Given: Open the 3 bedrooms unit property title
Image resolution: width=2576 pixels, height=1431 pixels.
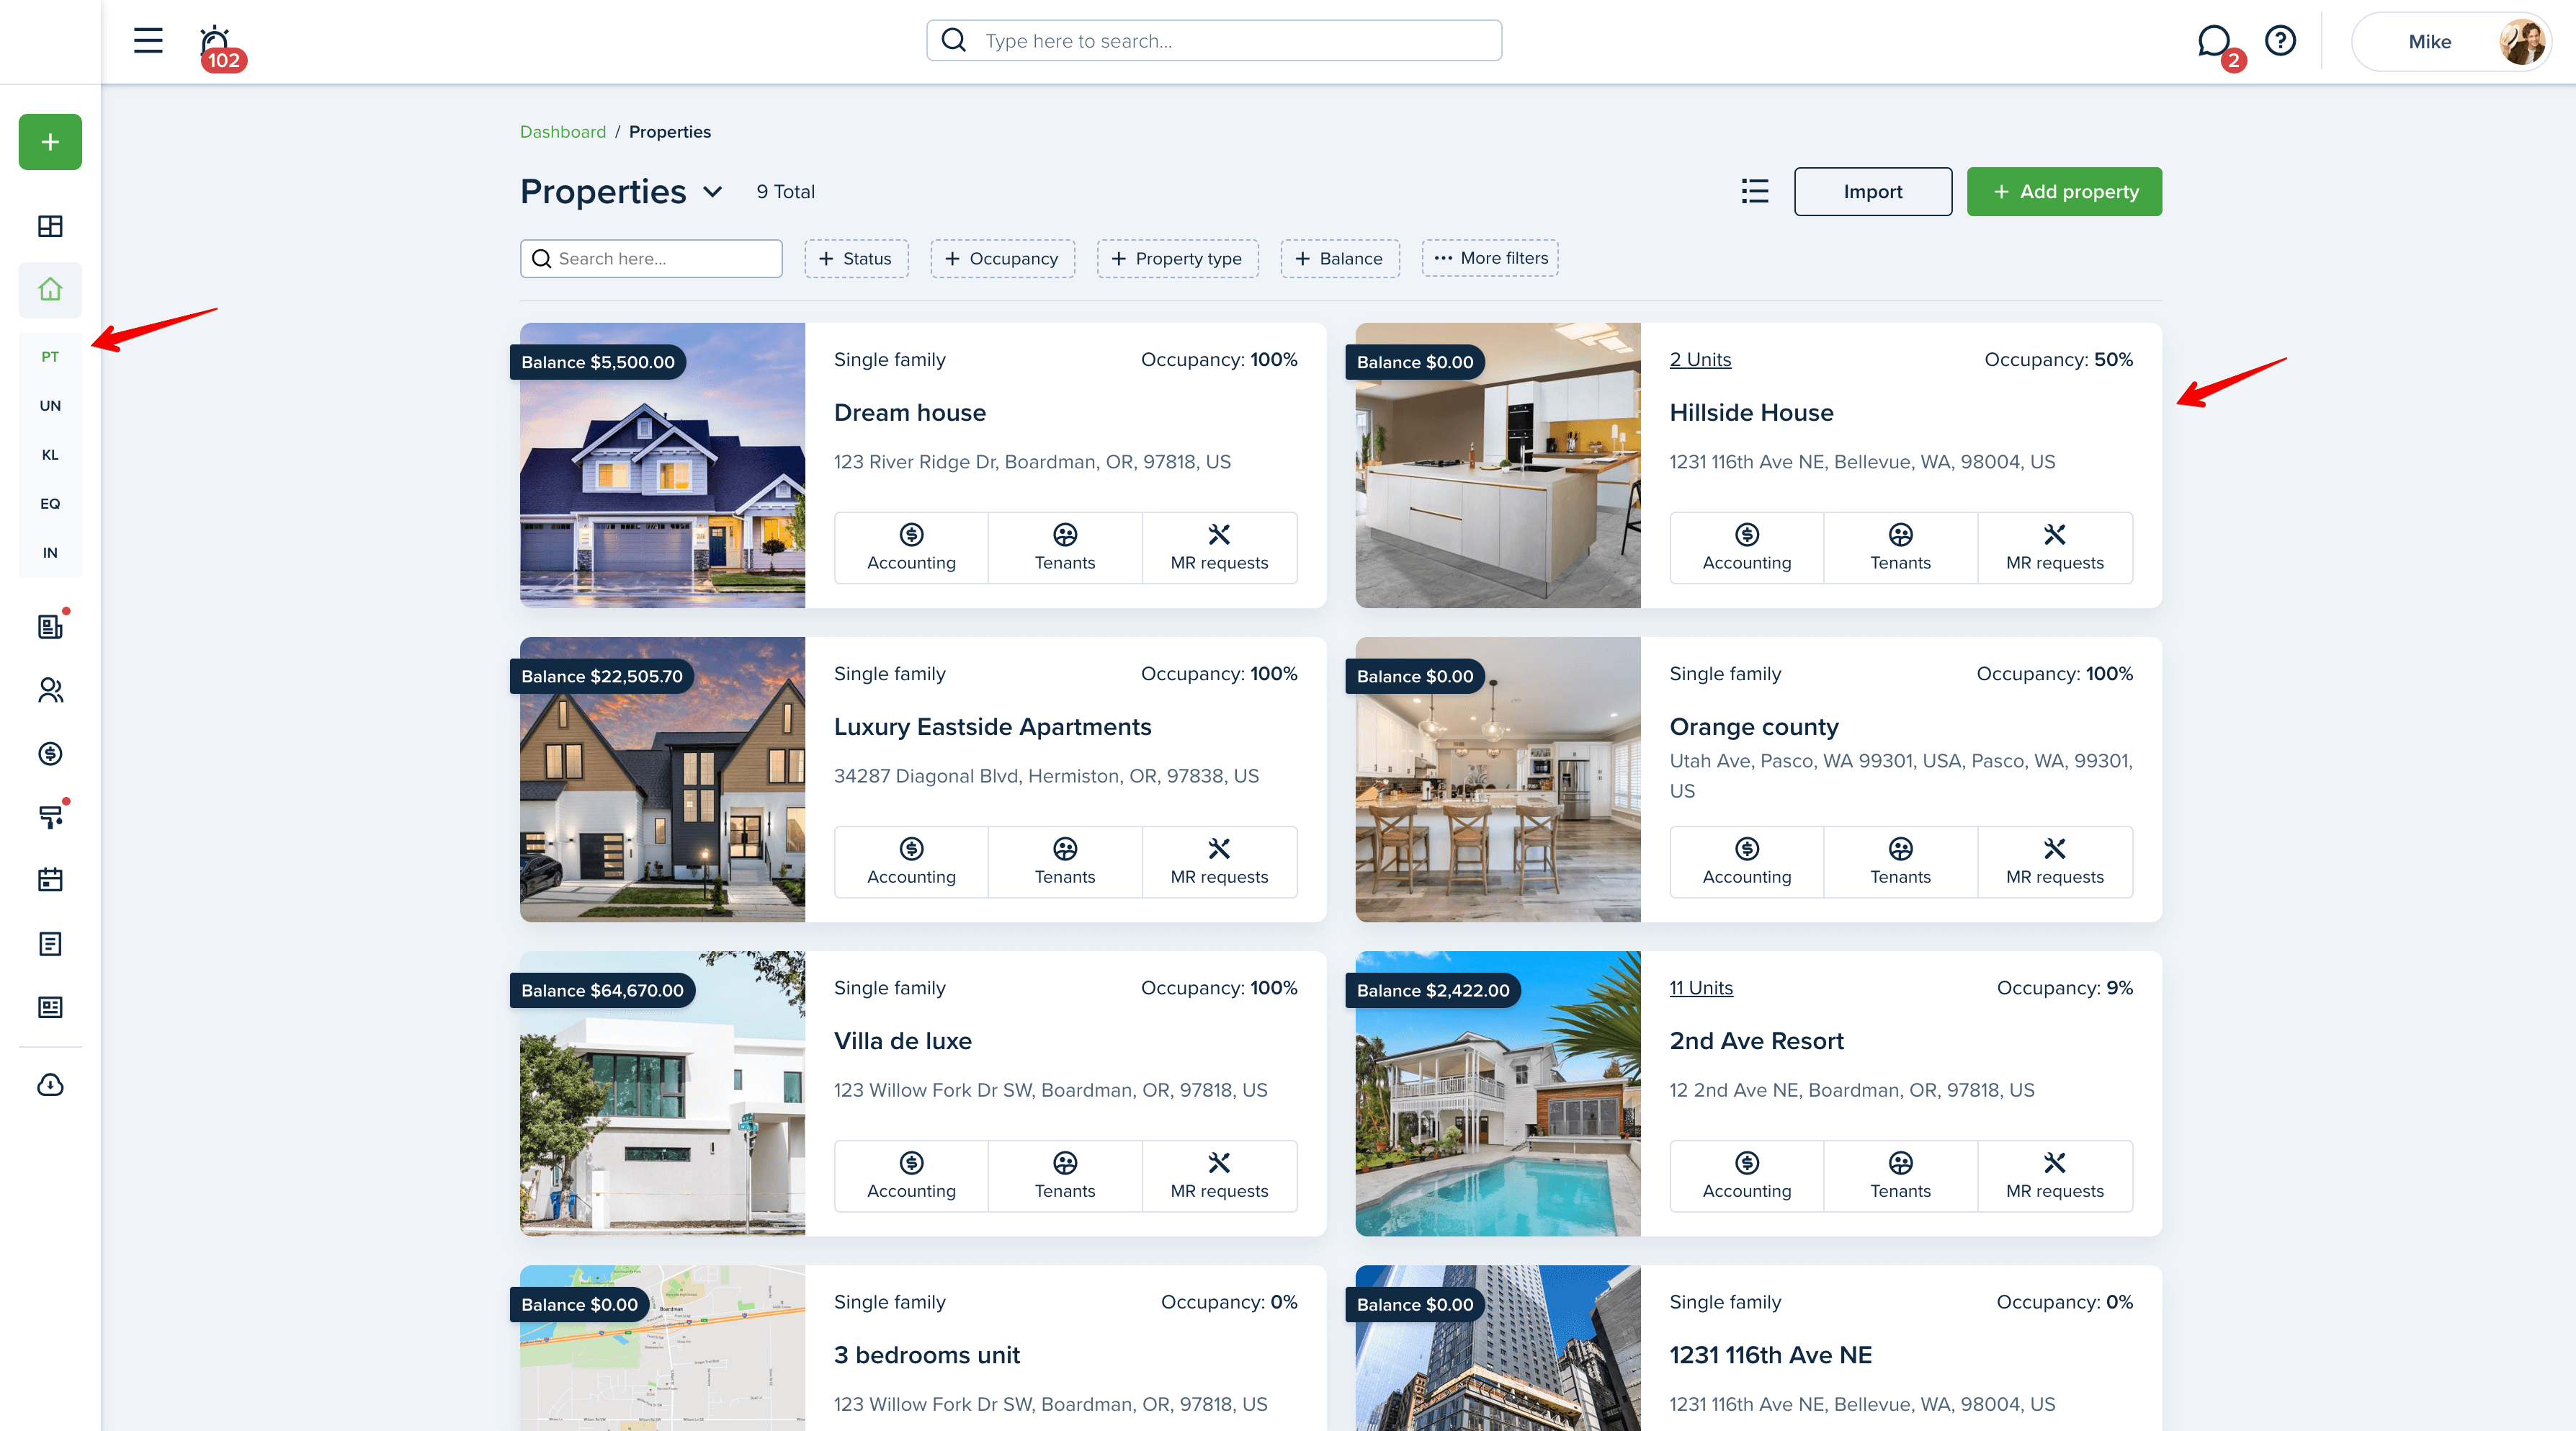Looking at the screenshot, I should (927, 1354).
